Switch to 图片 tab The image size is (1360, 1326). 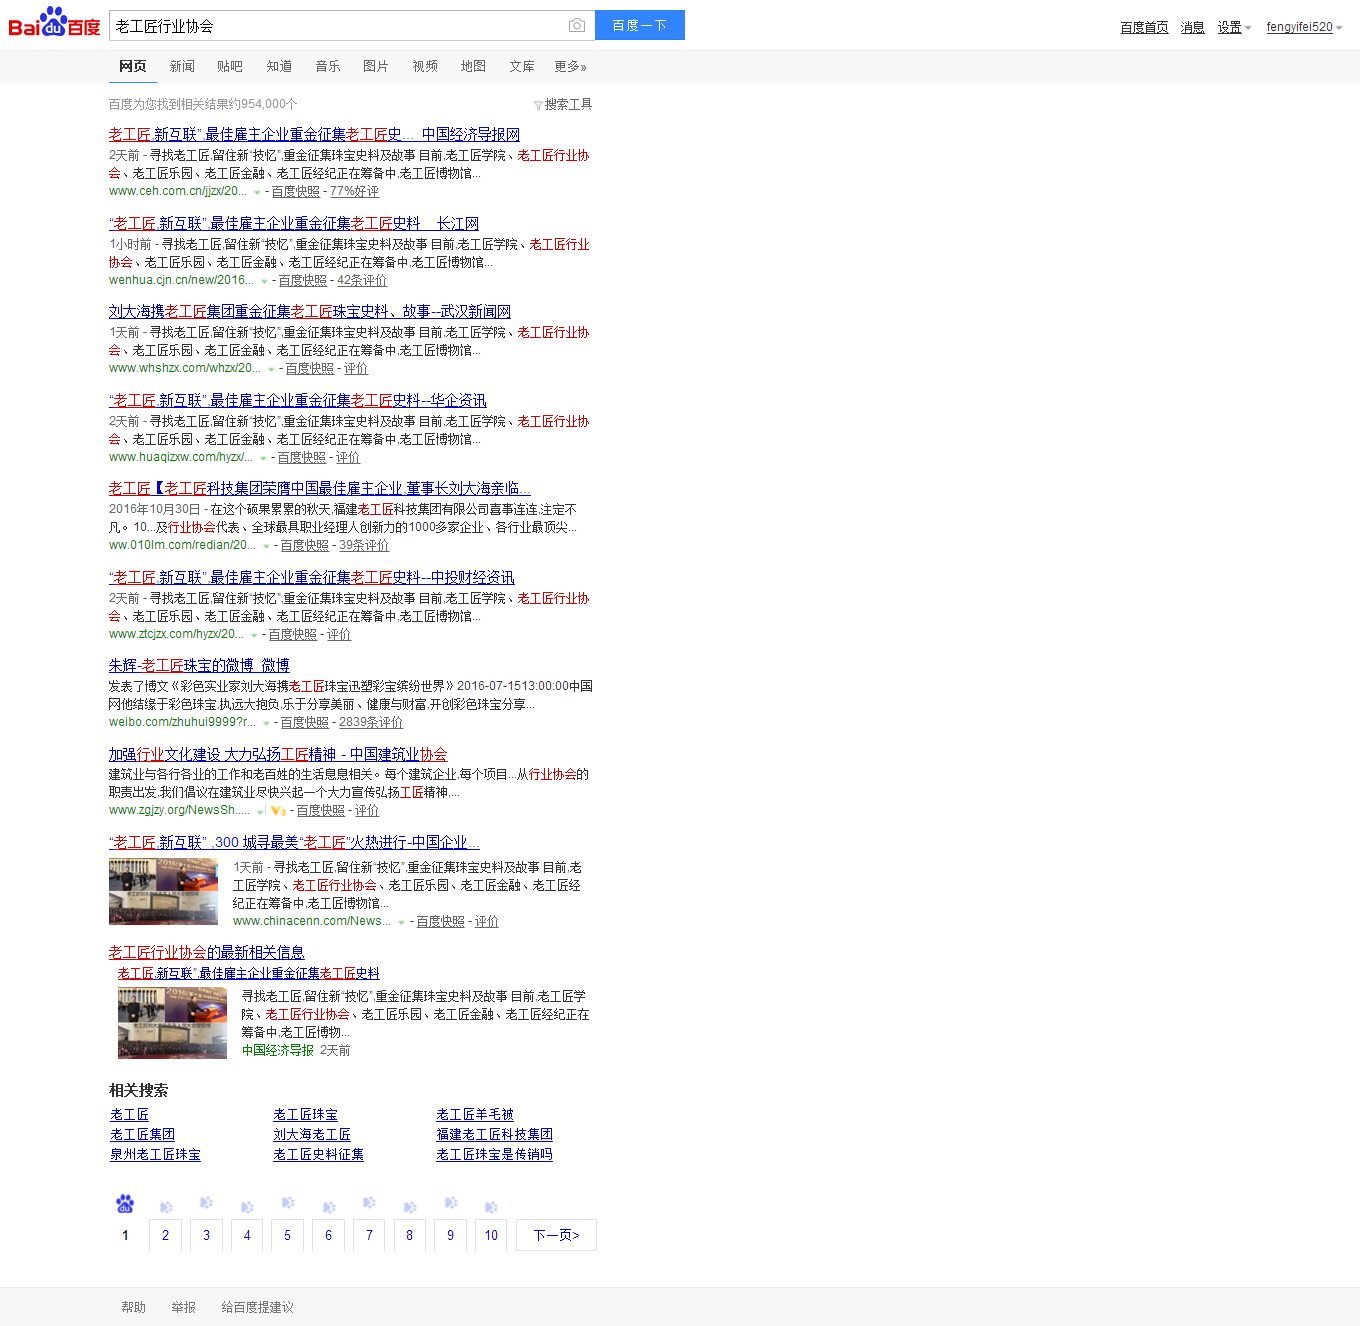click(376, 66)
